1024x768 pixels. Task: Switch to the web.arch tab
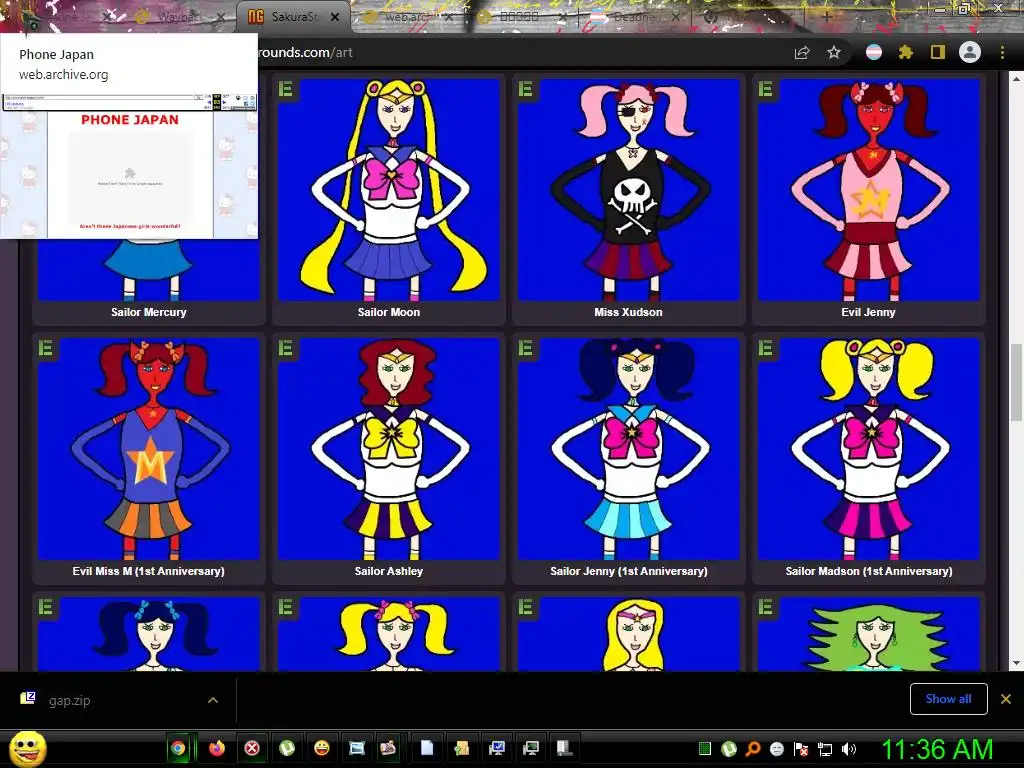pos(408,17)
